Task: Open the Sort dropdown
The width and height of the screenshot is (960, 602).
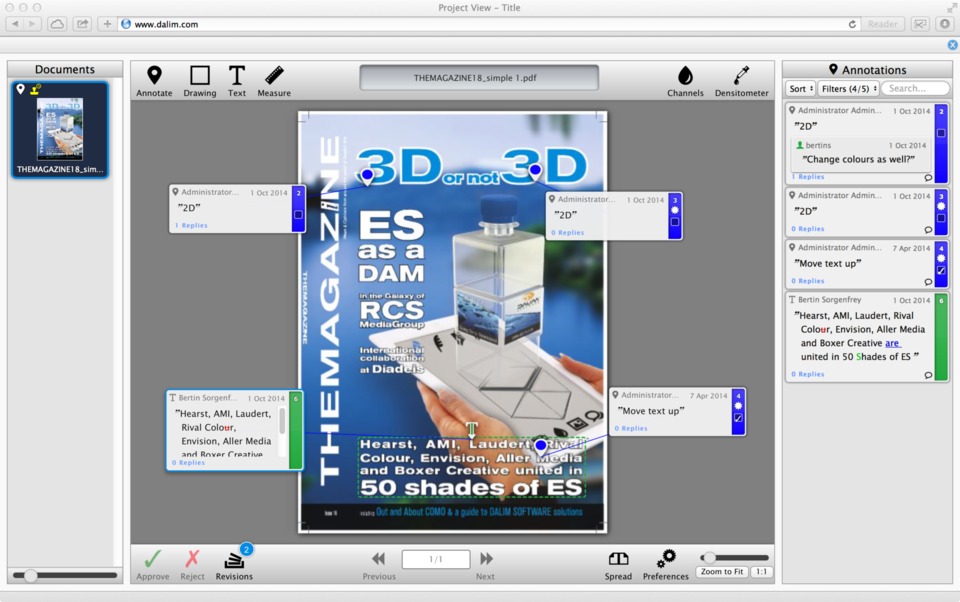Action: tap(800, 89)
